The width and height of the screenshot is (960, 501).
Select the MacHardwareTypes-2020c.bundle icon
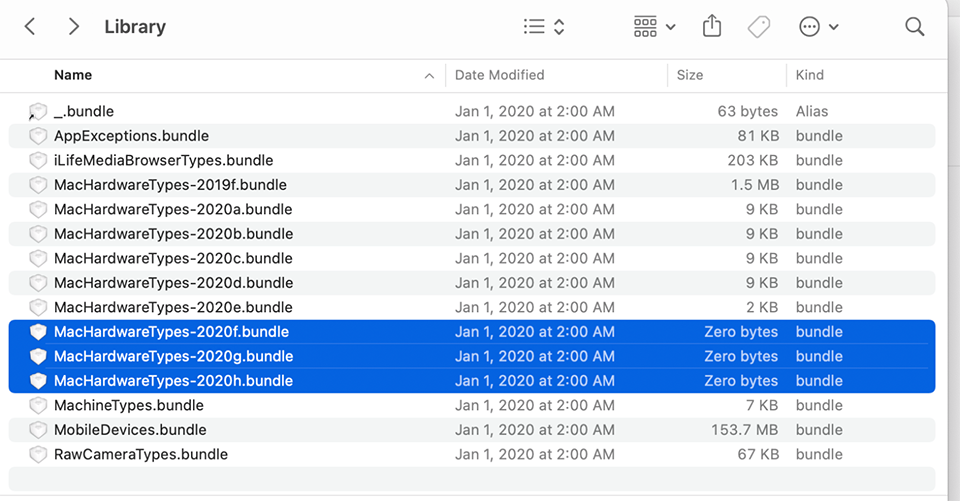(38, 258)
